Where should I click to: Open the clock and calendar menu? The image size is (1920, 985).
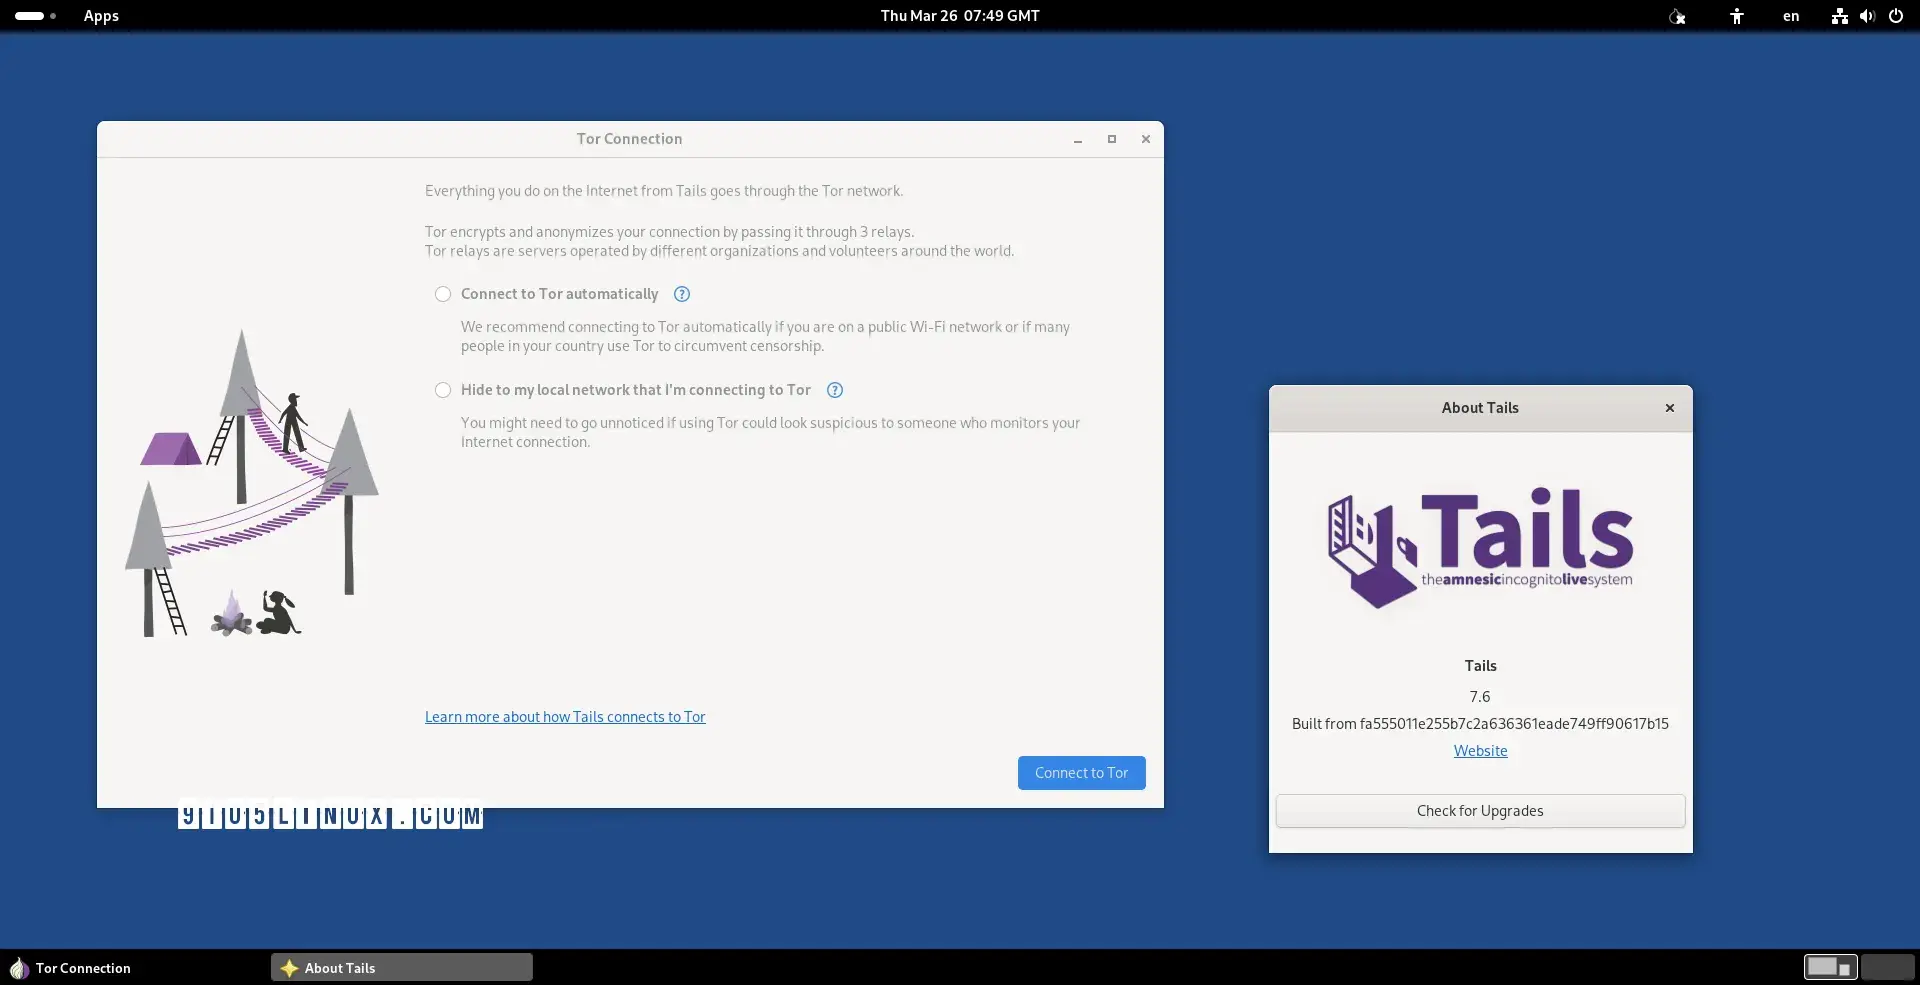(960, 16)
